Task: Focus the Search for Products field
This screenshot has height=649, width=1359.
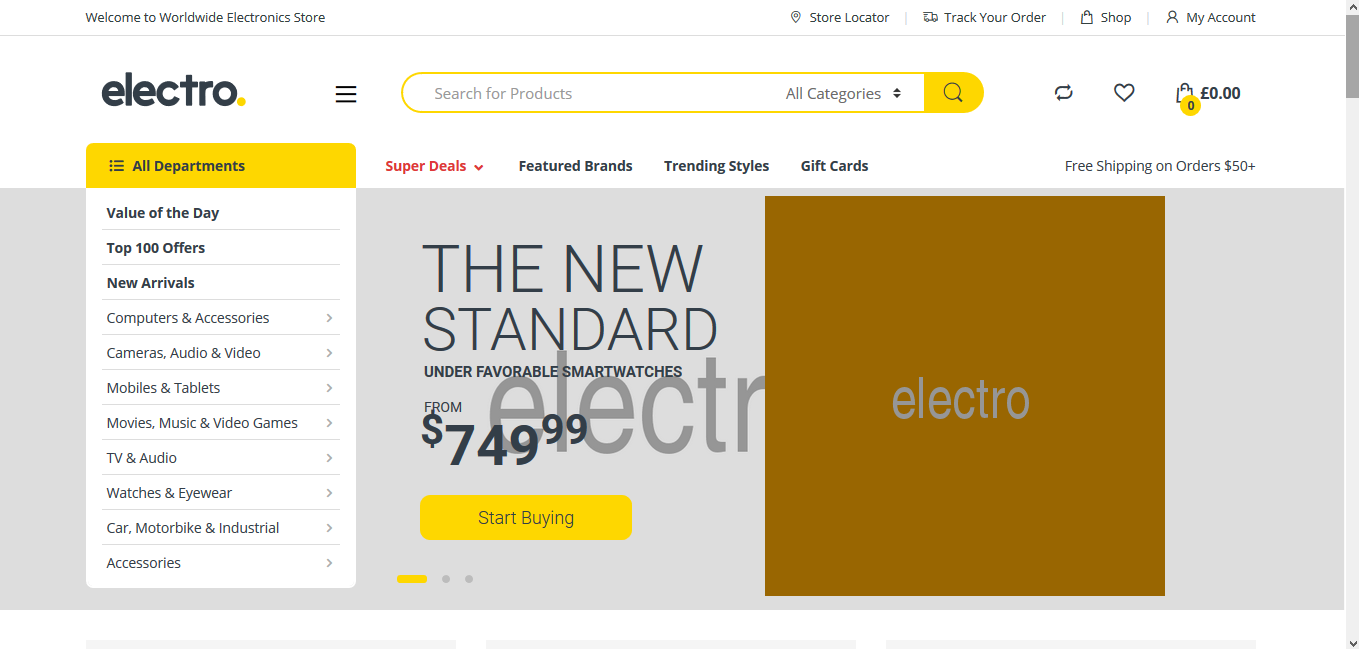Action: click(x=590, y=93)
